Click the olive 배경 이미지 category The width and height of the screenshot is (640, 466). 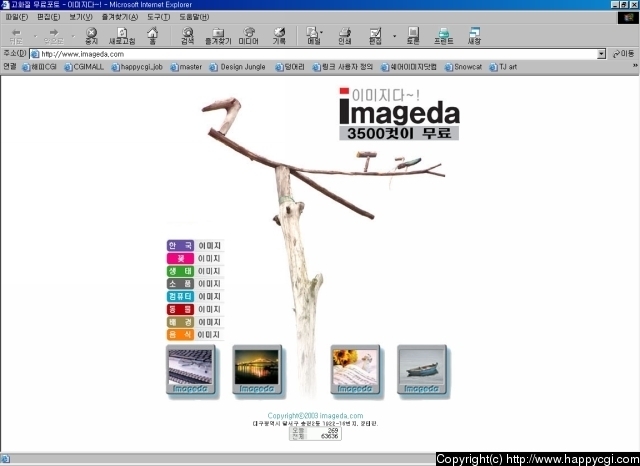(195, 322)
